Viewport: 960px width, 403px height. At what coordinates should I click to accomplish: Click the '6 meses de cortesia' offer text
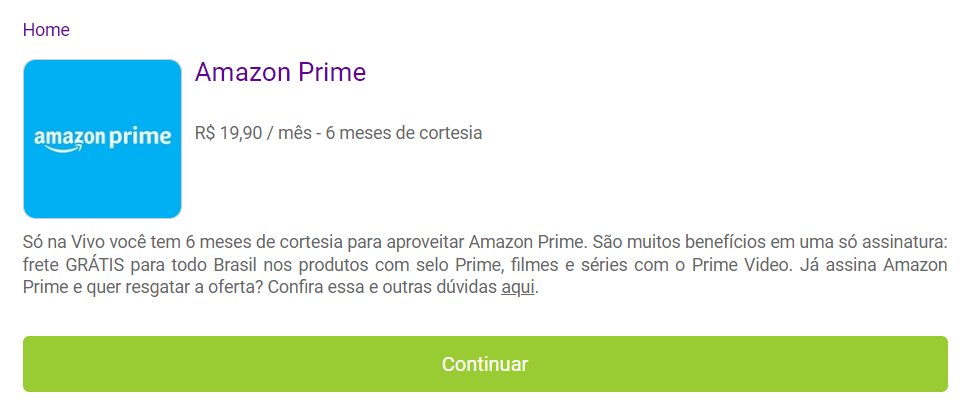403,133
